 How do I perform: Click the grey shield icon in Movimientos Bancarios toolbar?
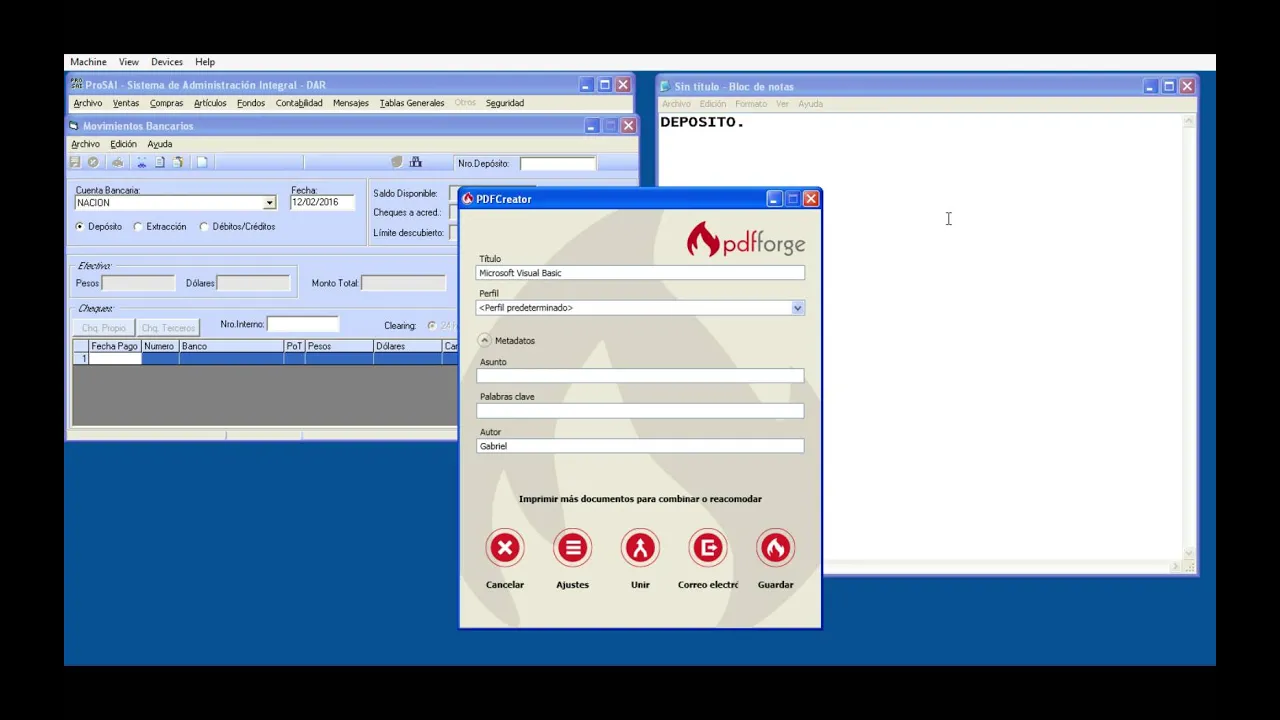pos(397,162)
